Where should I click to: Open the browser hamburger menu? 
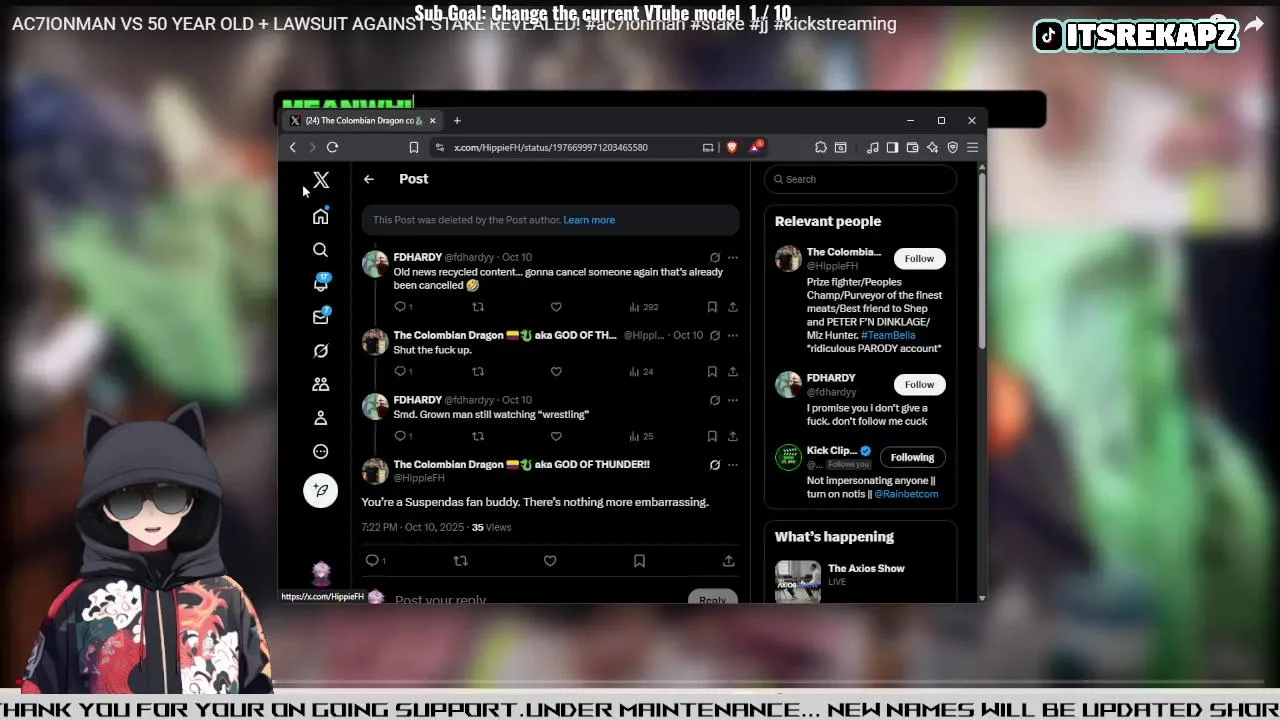(972, 147)
